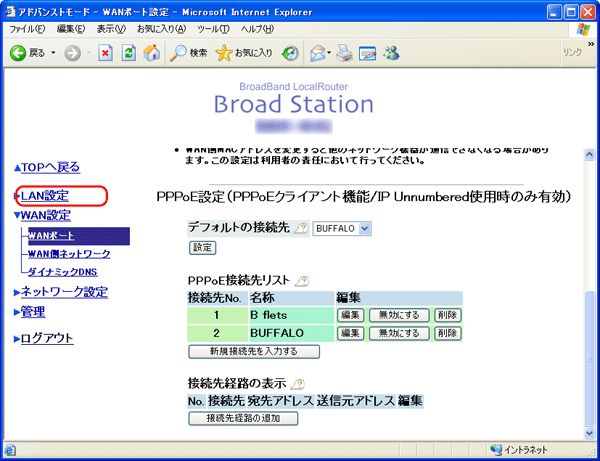Click the Edit page icon
The image size is (600, 461).
[x=367, y=53]
